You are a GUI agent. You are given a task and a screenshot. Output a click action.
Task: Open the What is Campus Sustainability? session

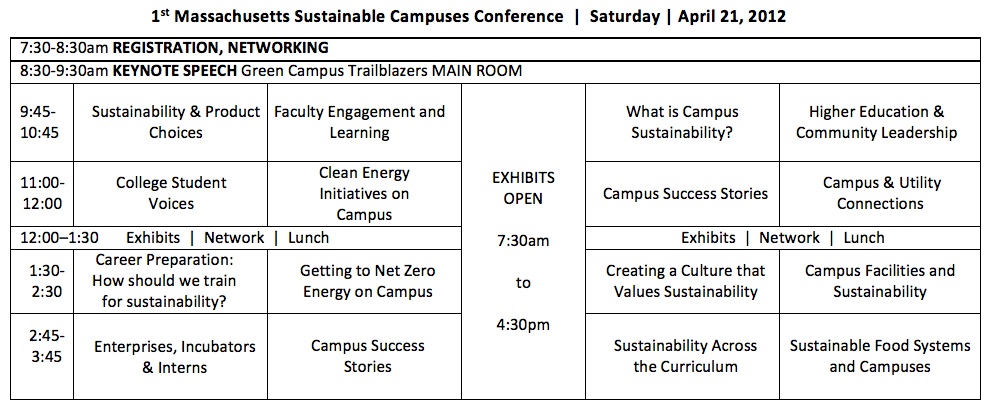682,123
